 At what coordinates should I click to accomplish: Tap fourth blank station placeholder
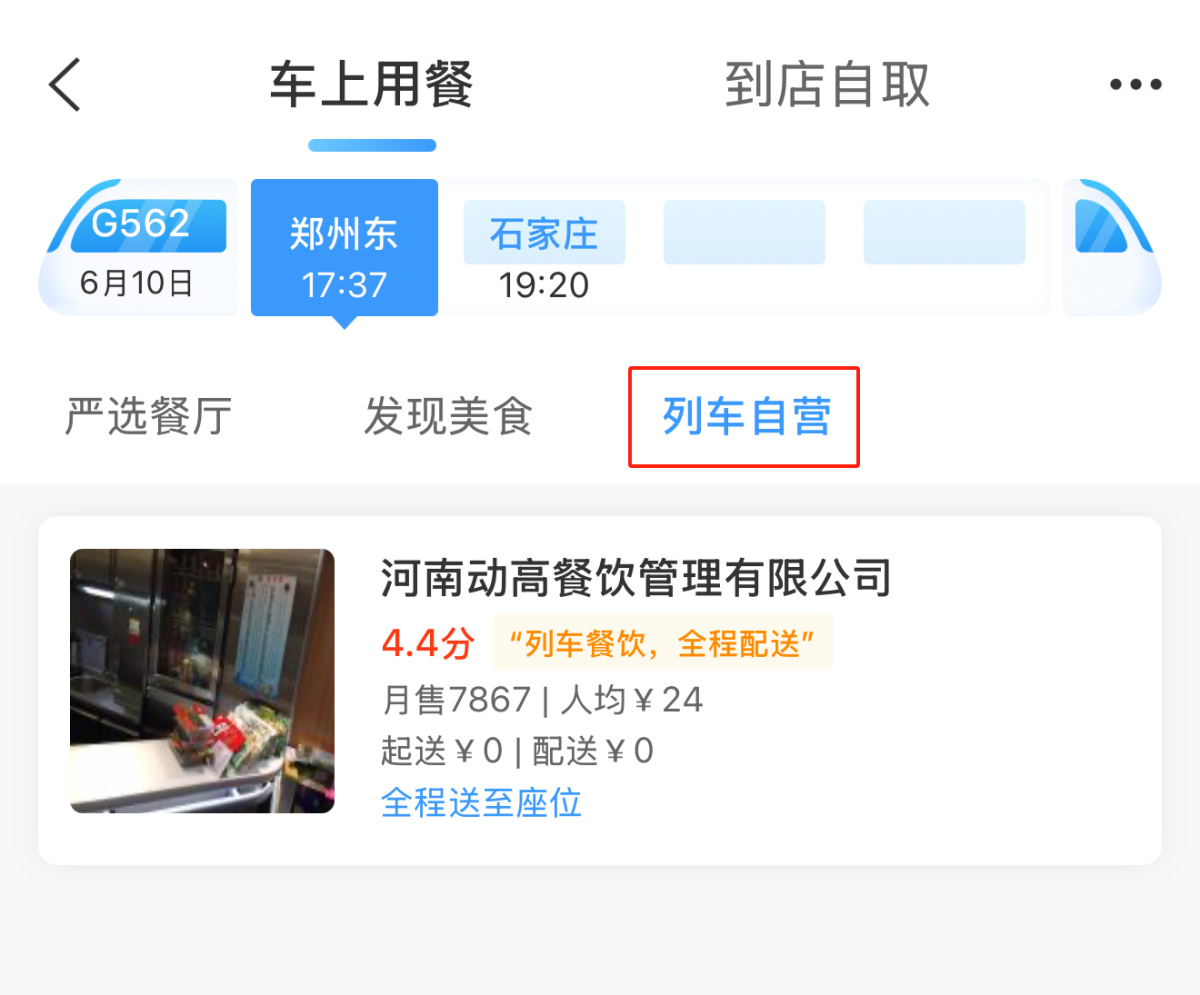(944, 232)
